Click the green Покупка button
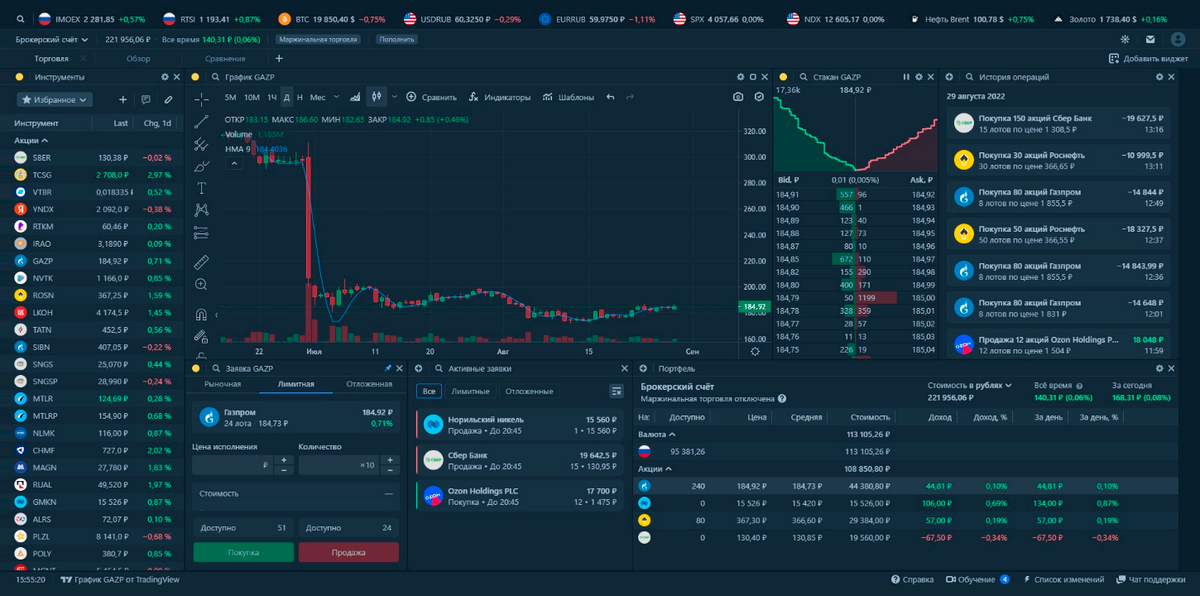Image resolution: width=1200 pixels, height=596 pixels. (x=243, y=552)
